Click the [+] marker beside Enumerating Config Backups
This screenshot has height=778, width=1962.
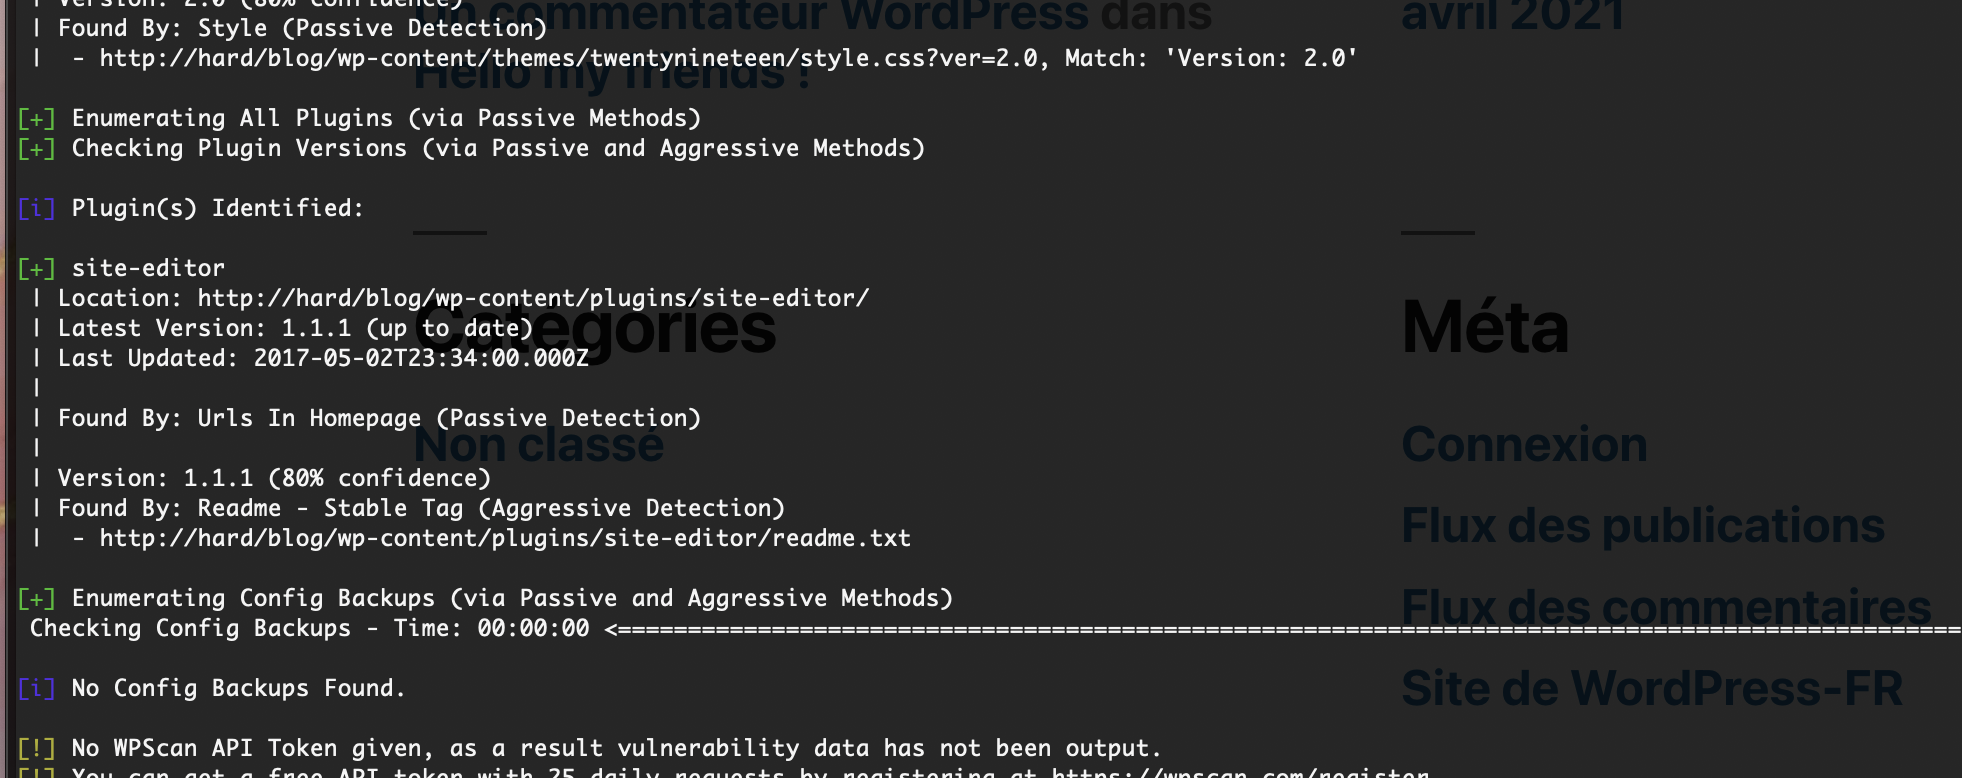point(37,598)
